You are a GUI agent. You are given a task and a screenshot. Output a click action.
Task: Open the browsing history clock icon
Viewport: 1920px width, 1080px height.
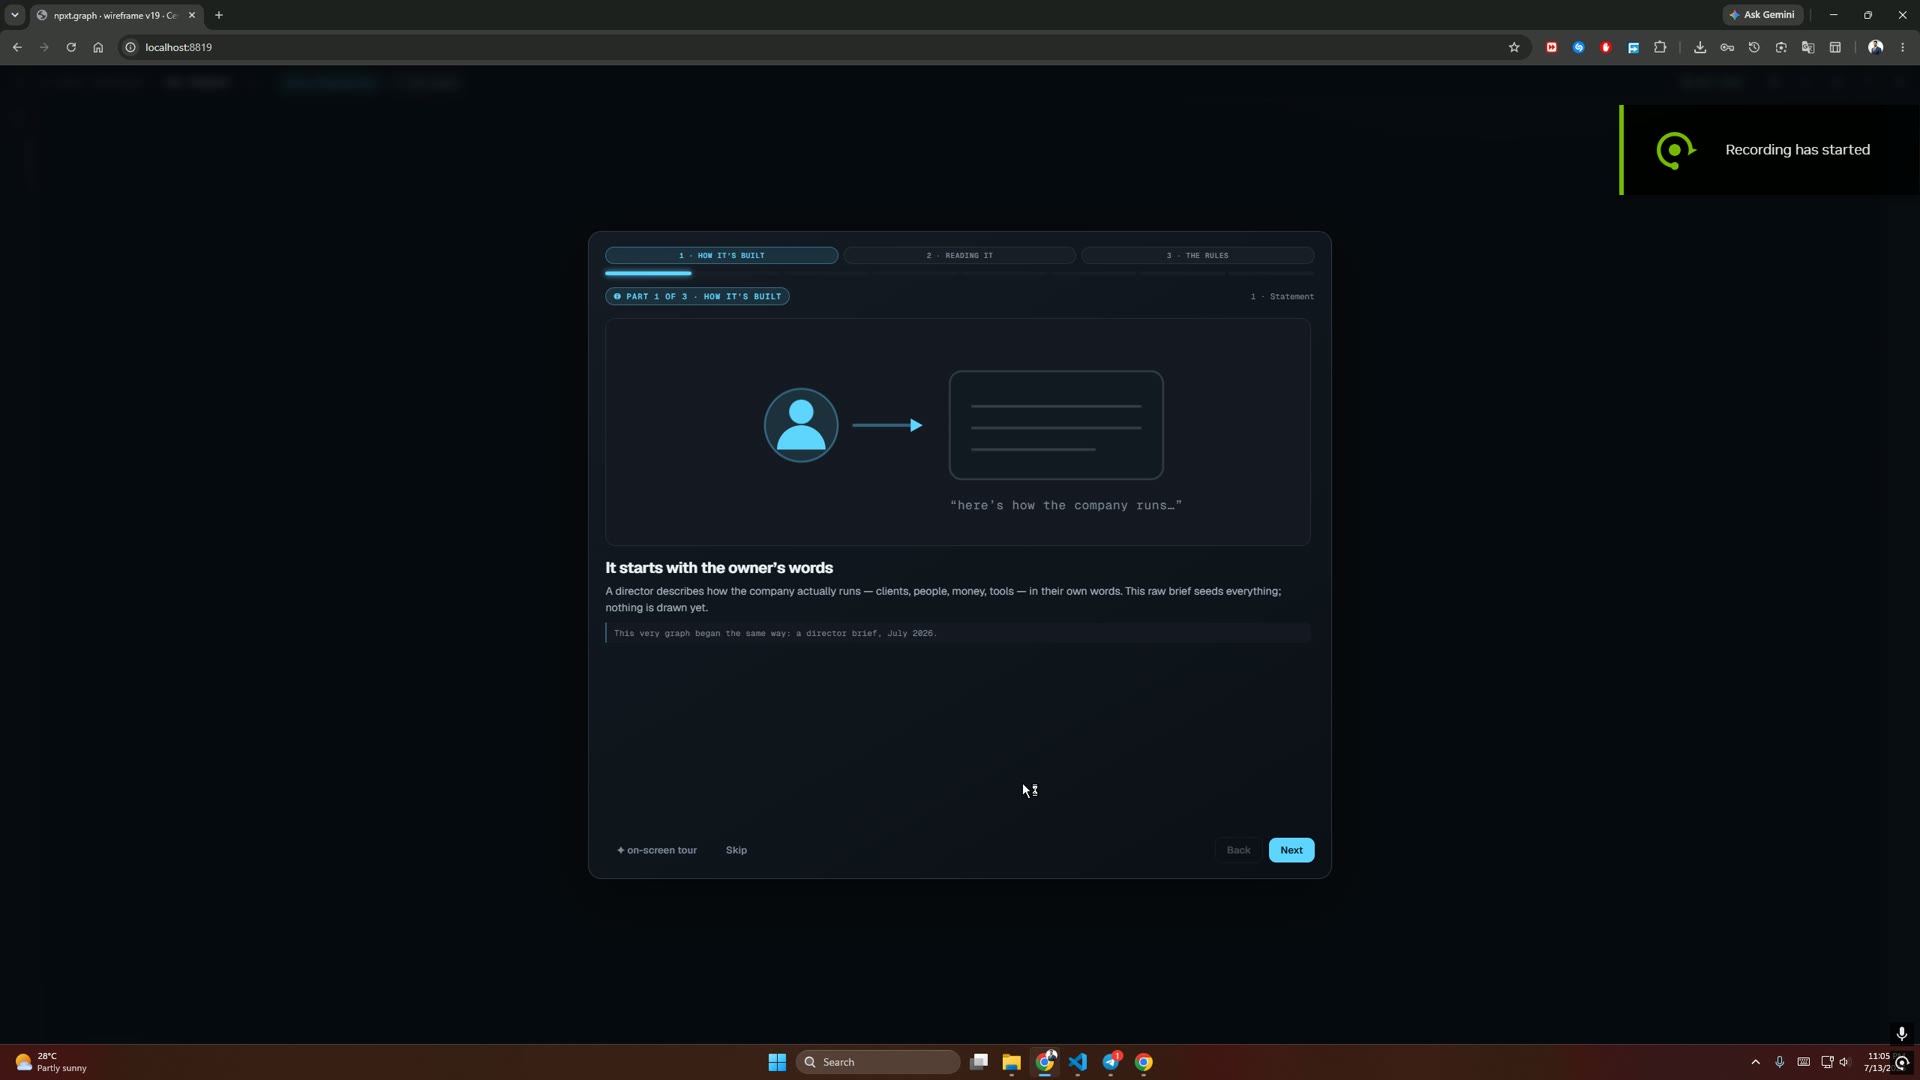click(x=1754, y=47)
